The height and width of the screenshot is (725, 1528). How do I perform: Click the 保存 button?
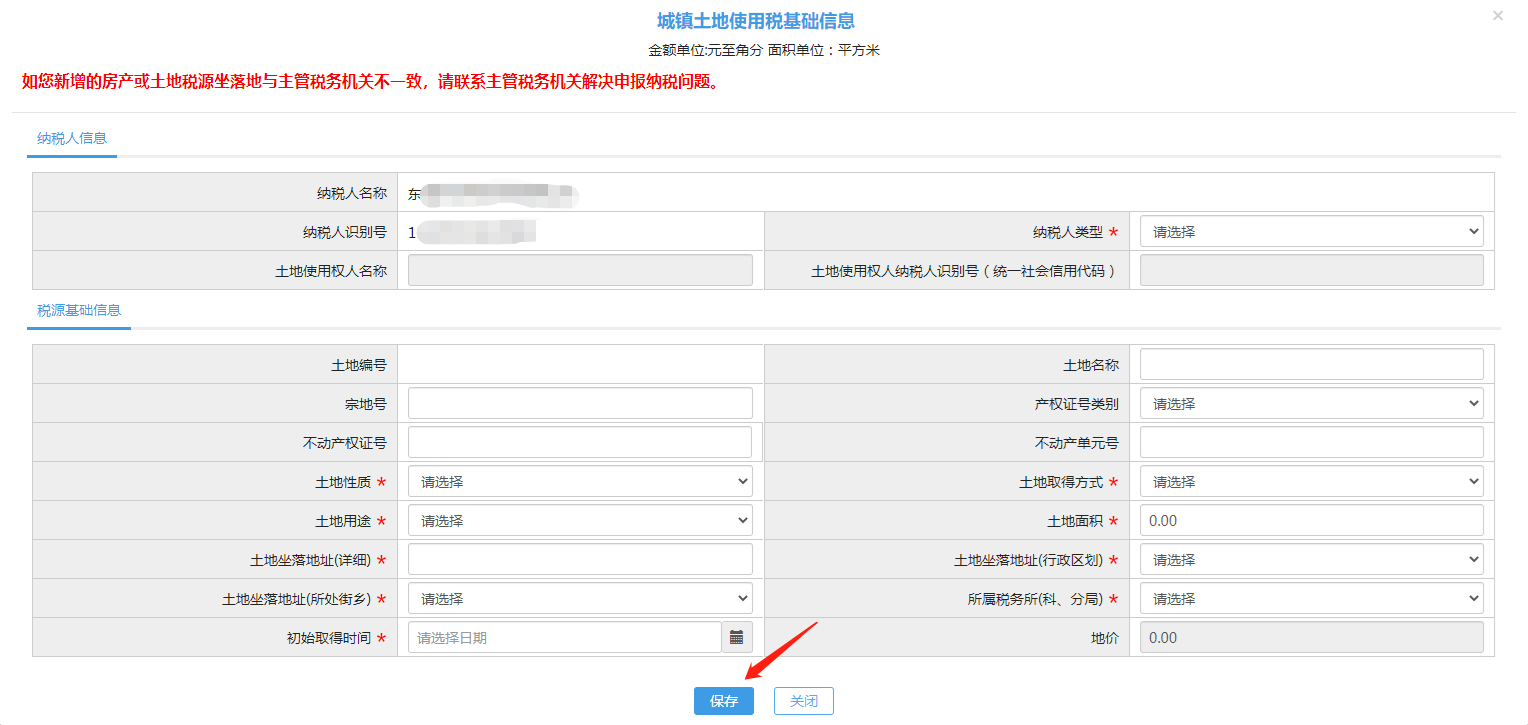pos(724,701)
